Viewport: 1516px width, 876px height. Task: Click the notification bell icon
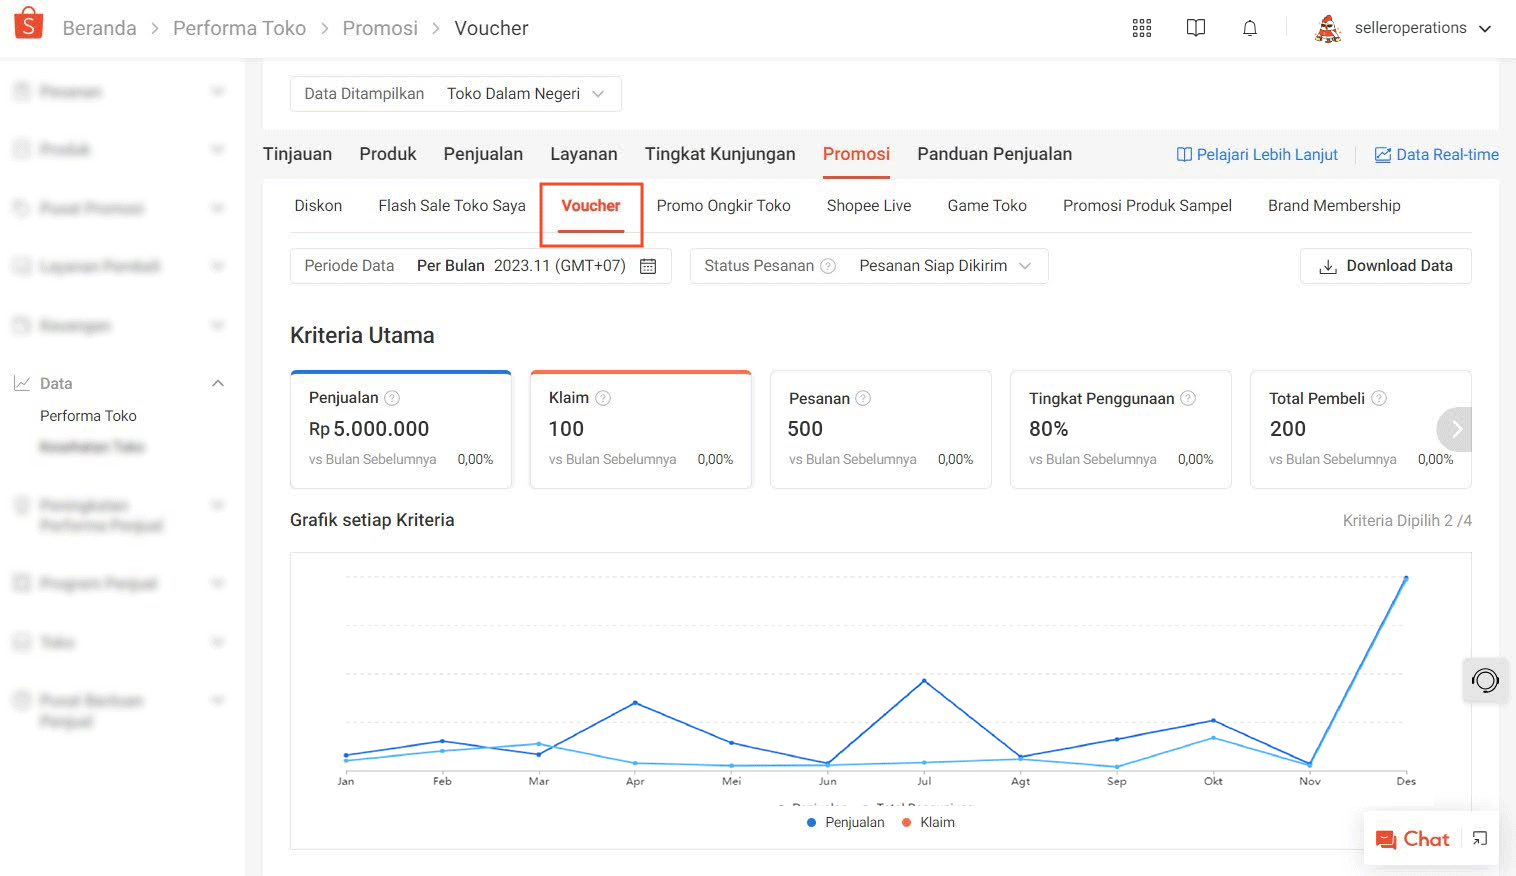1249,28
